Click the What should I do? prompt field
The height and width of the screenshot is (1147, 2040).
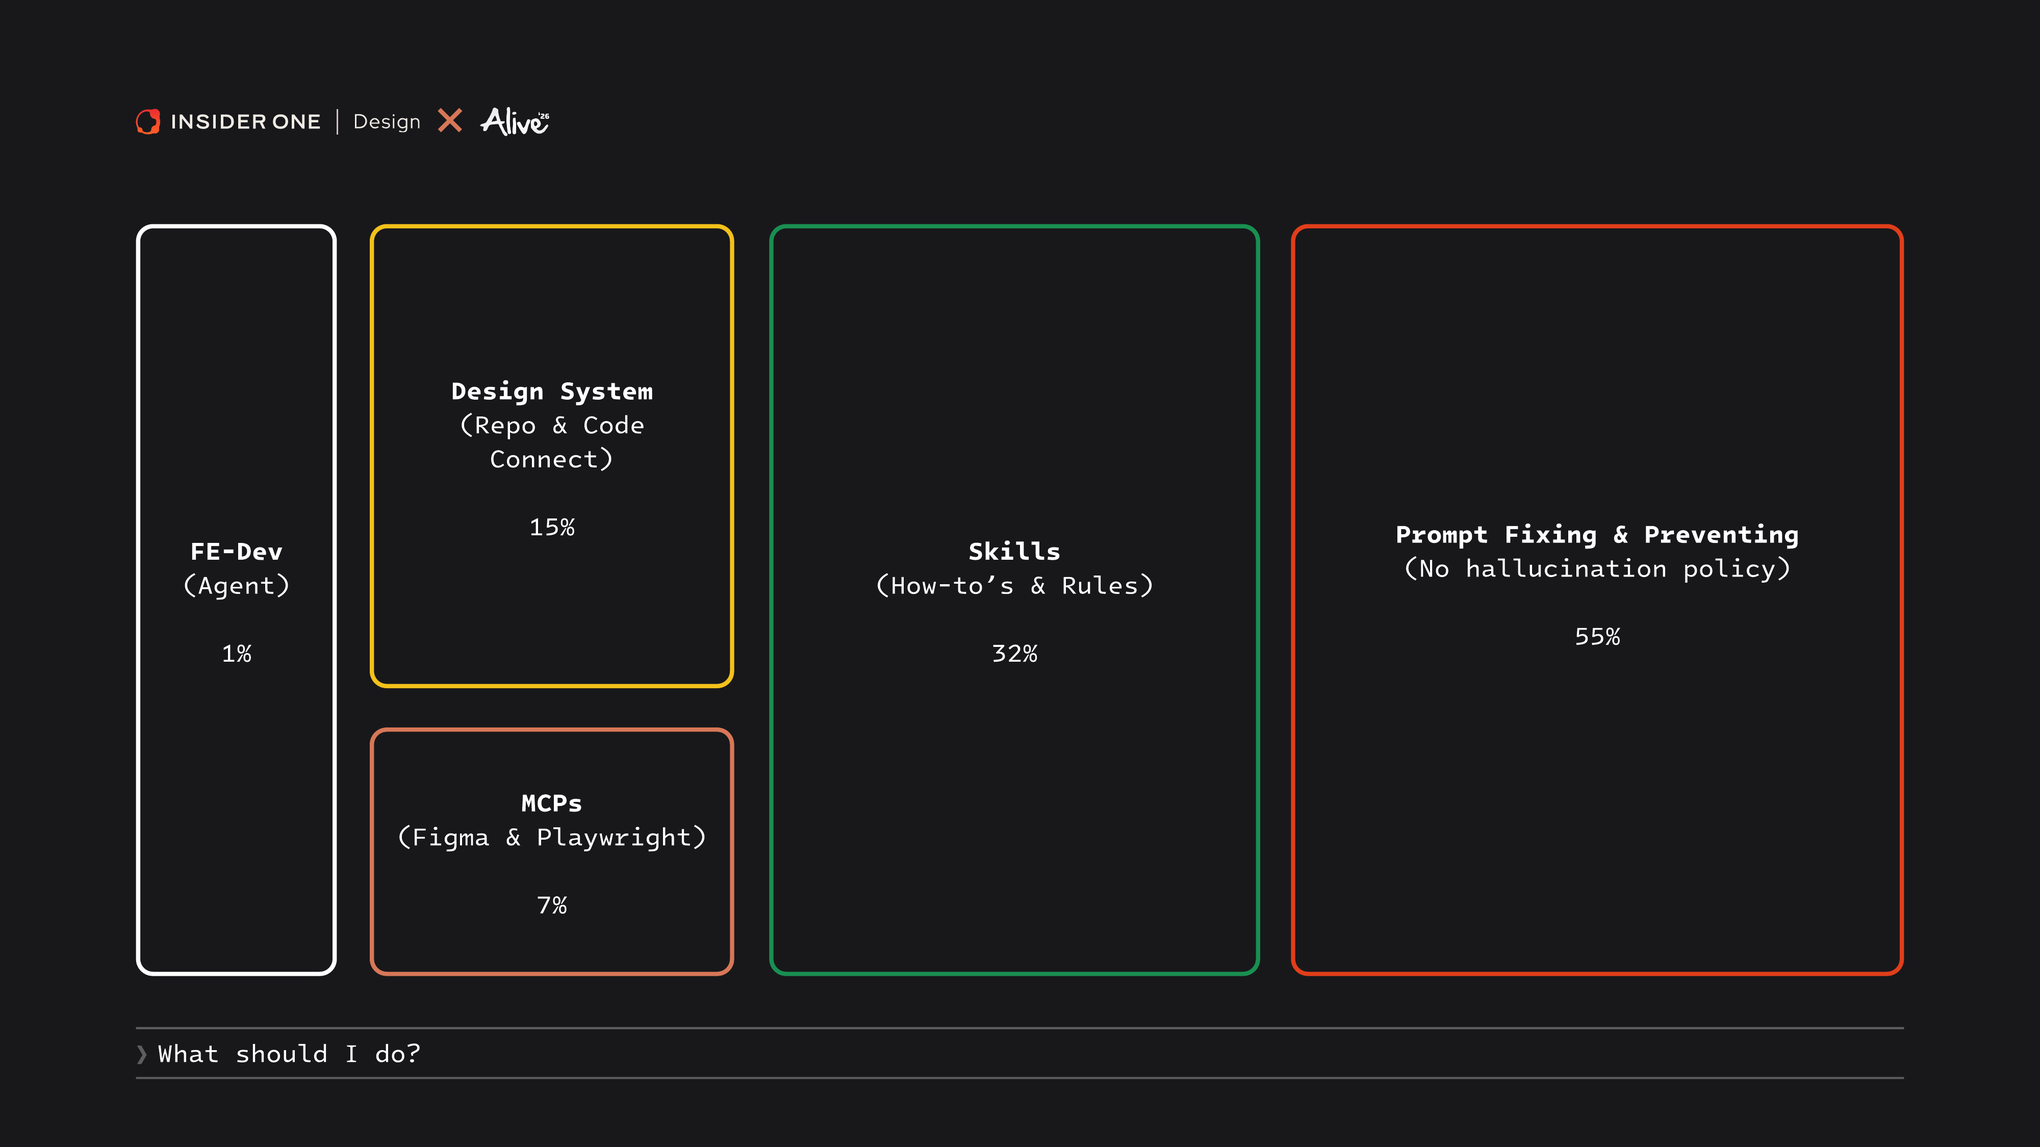click(x=1020, y=1053)
